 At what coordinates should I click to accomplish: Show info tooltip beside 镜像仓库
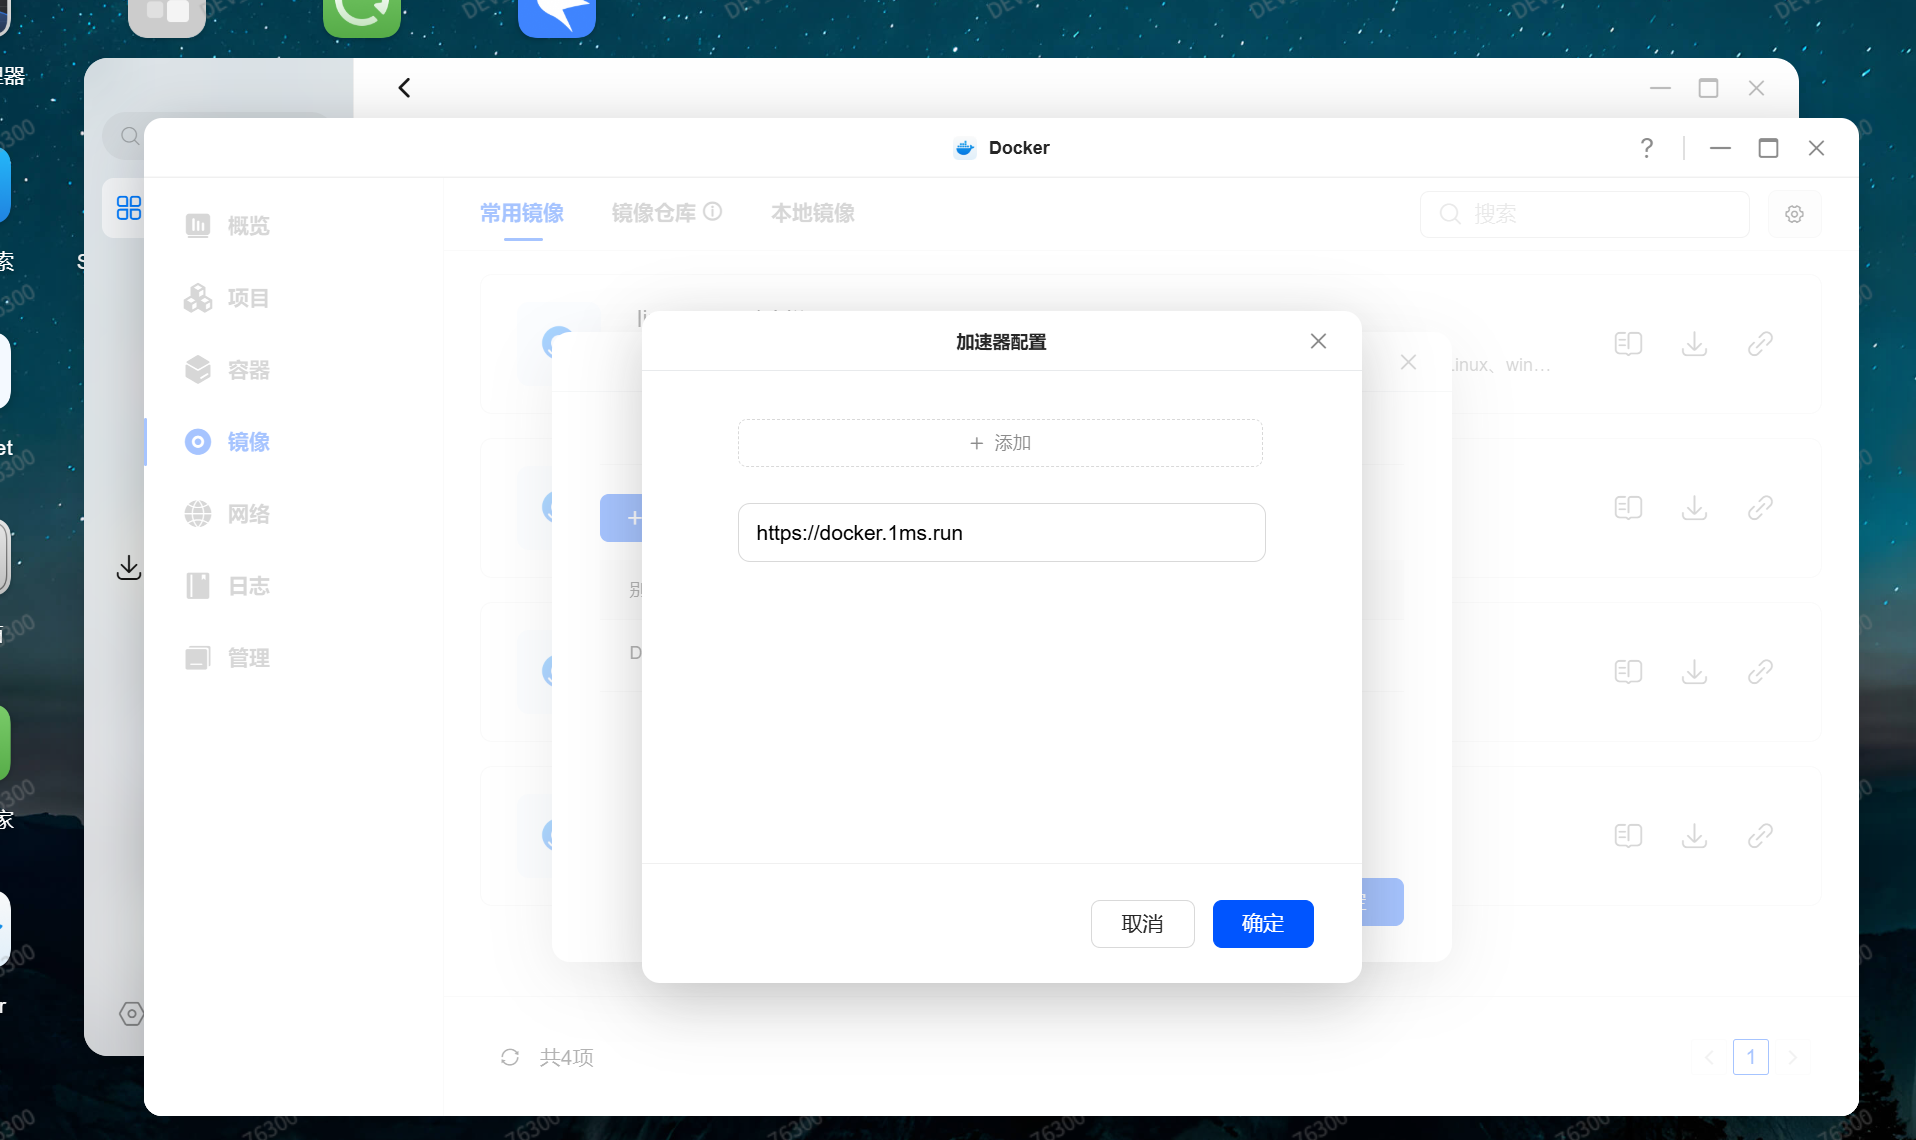coord(713,211)
